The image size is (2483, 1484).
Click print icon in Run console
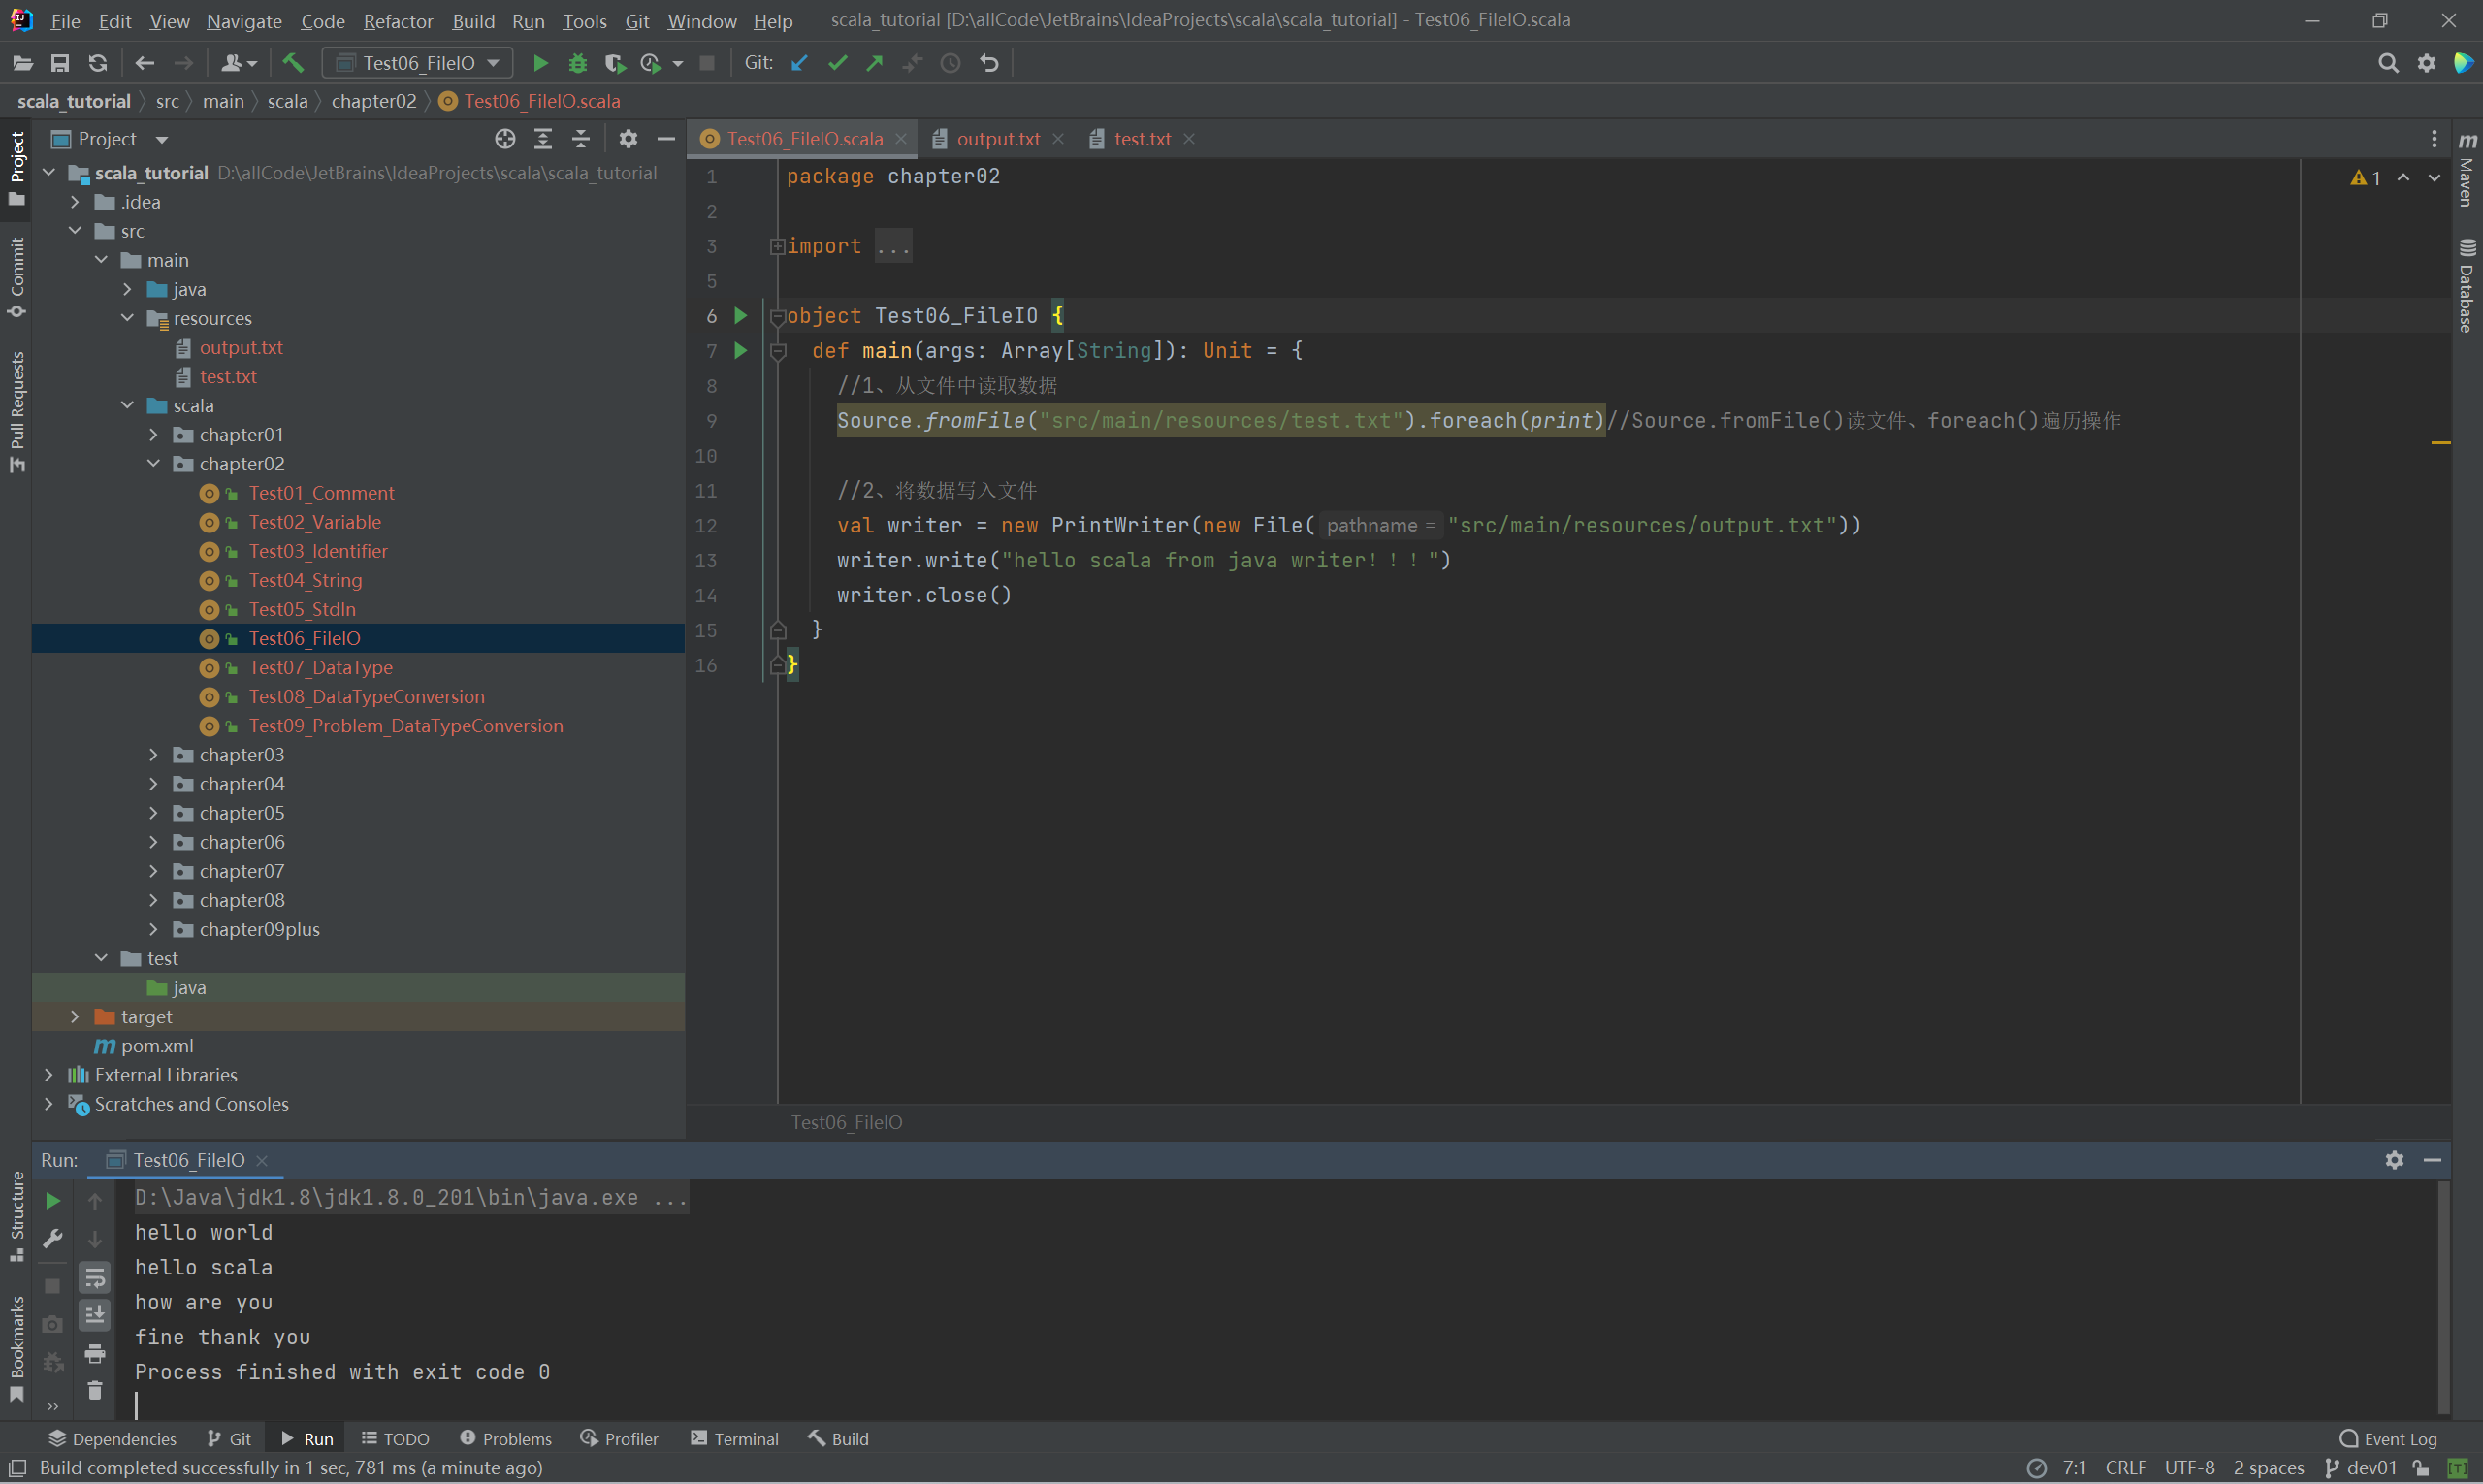click(x=95, y=1353)
